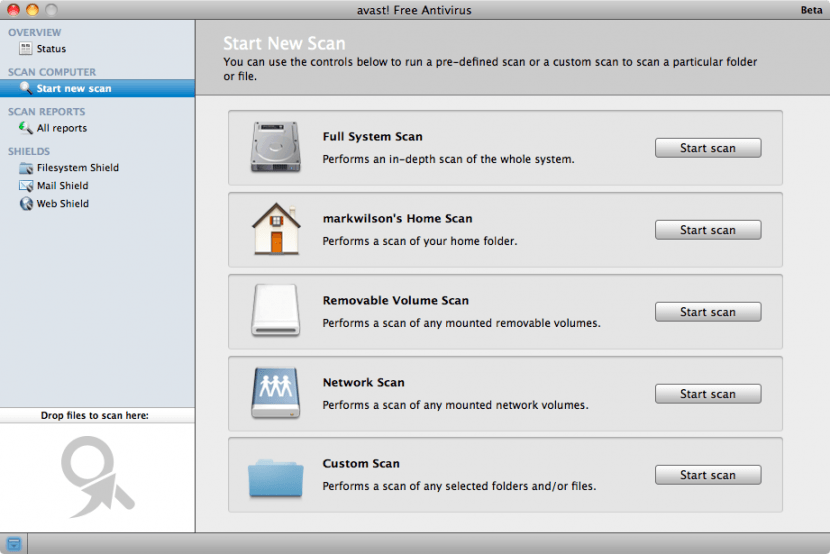Click the large magnifier drop-zone graphic
830x554 pixels.
click(x=97, y=477)
